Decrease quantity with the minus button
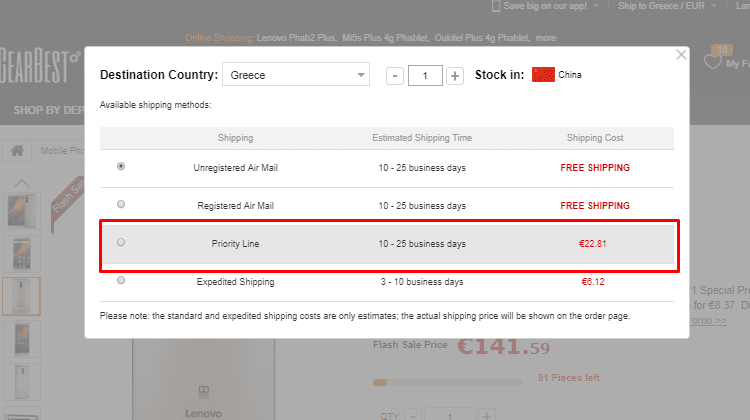The height and width of the screenshot is (420, 750). (x=395, y=75)
